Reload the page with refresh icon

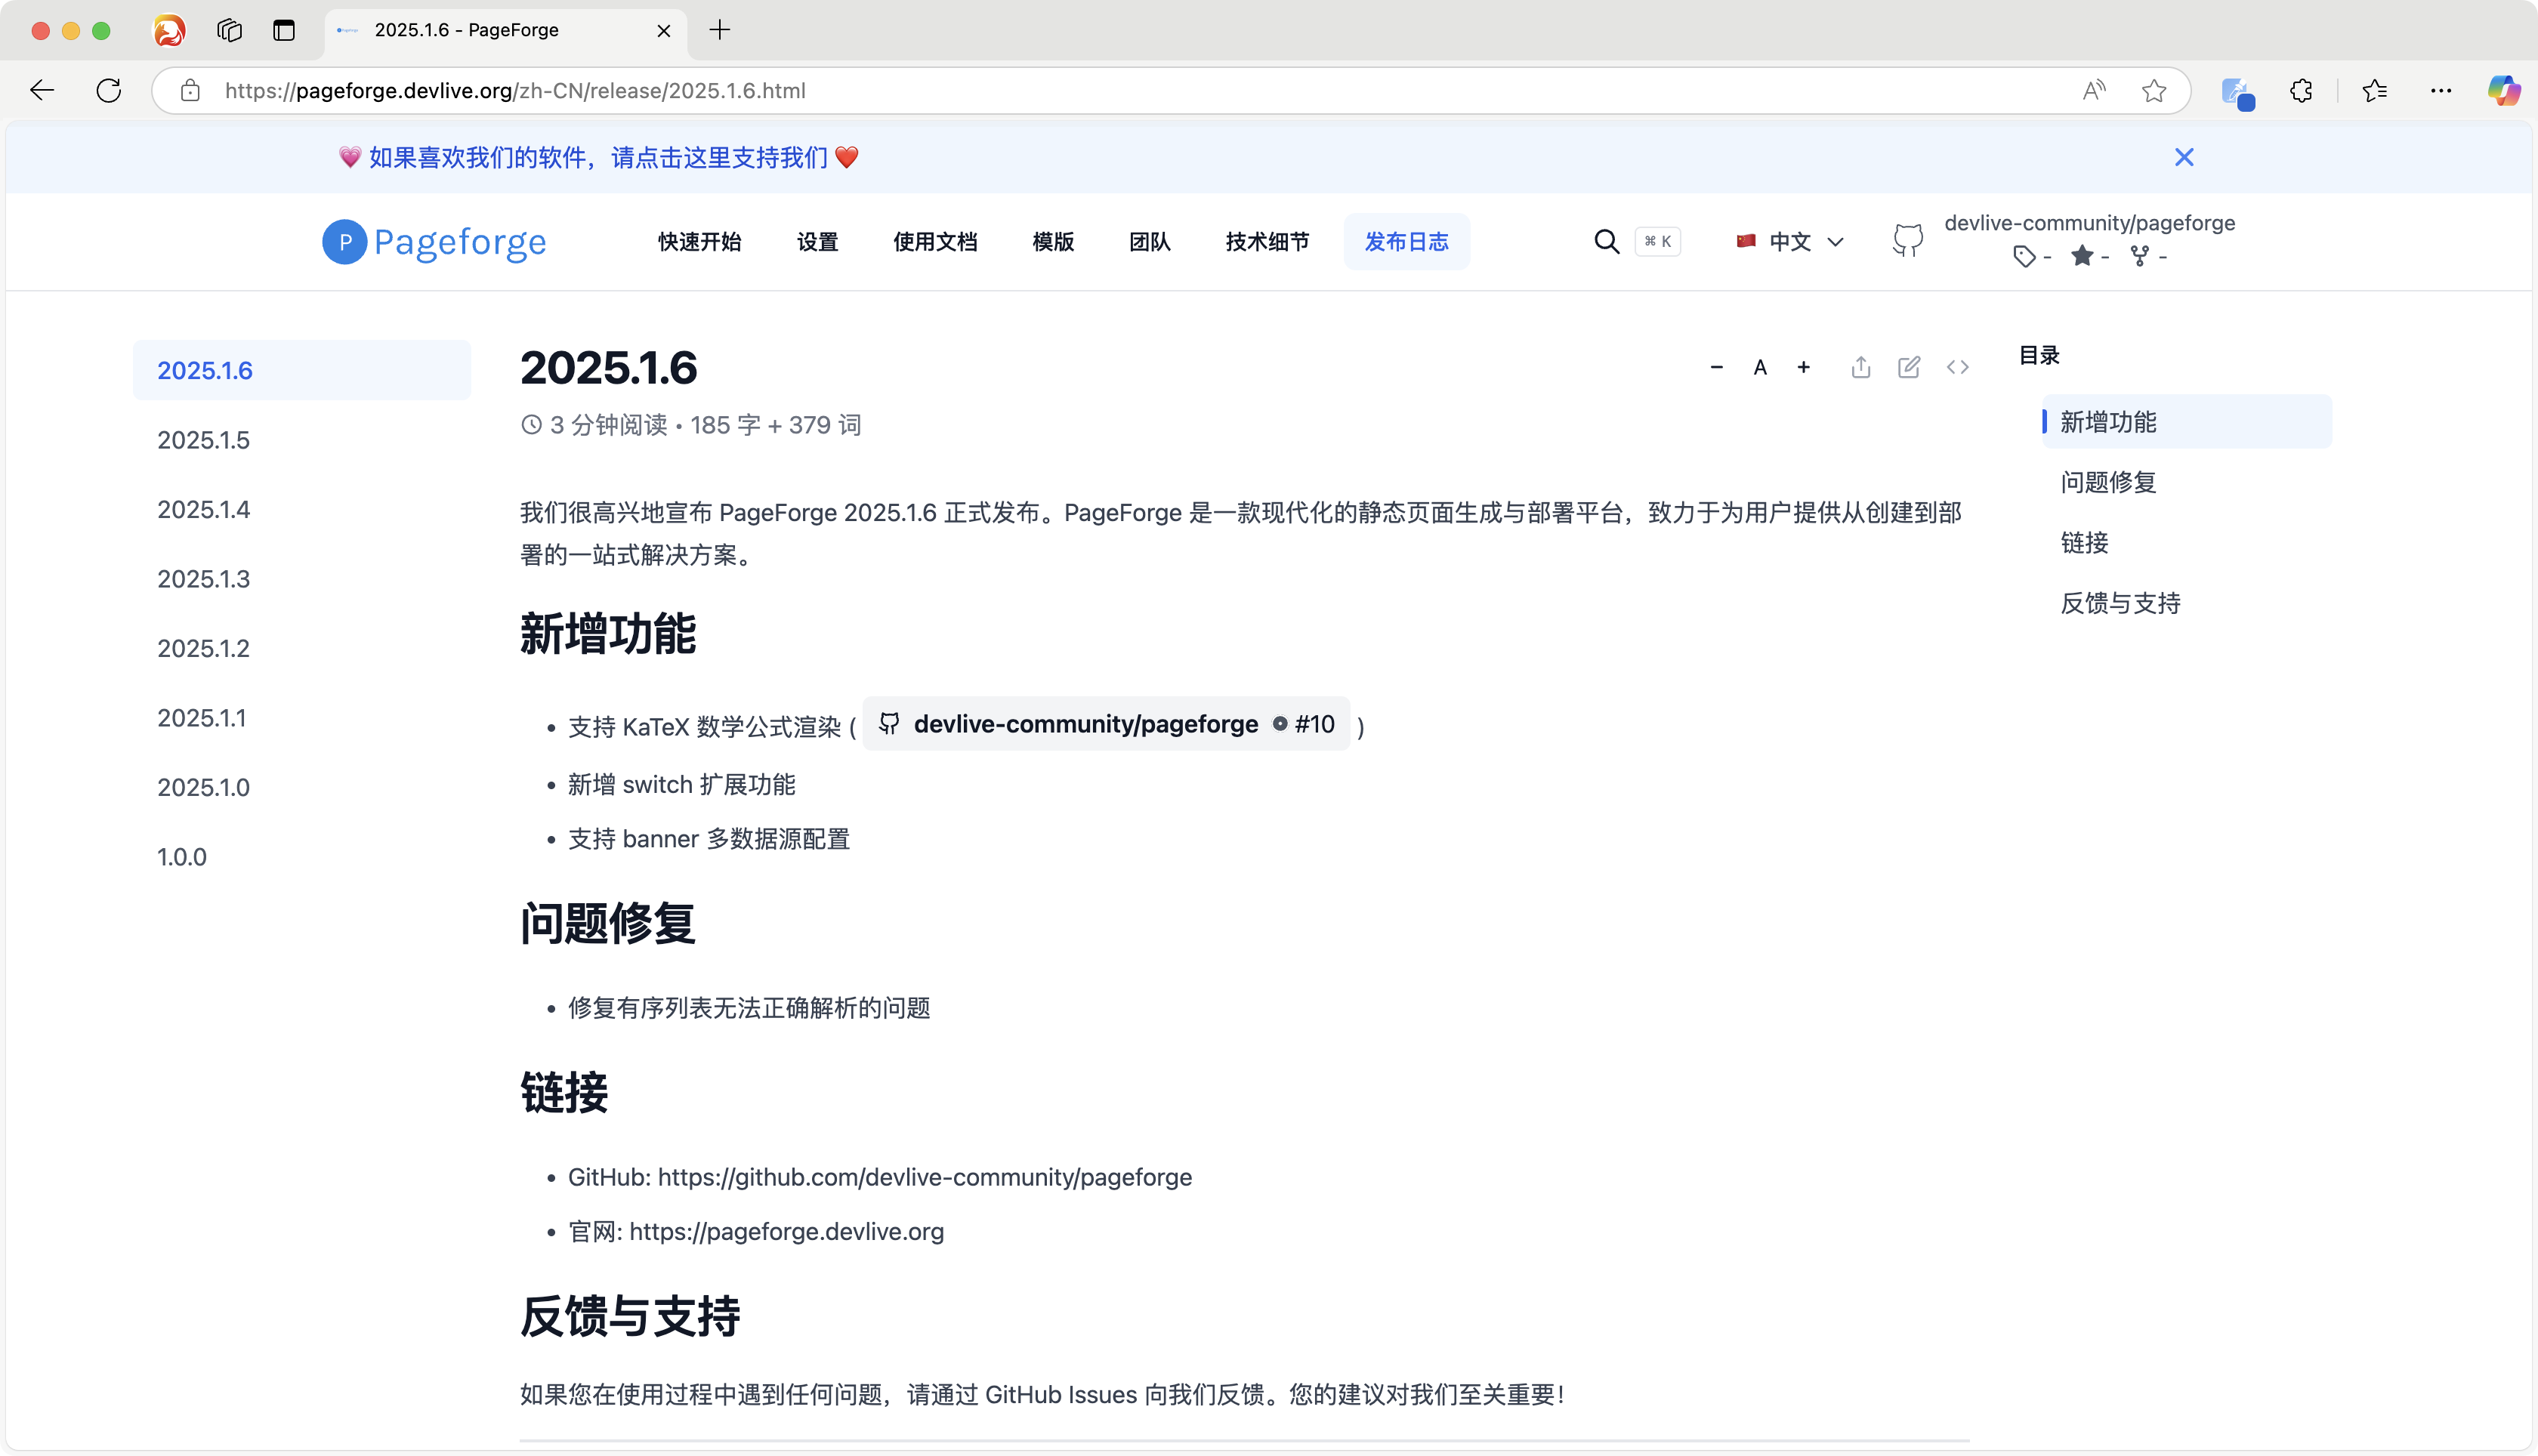[109, 91]
